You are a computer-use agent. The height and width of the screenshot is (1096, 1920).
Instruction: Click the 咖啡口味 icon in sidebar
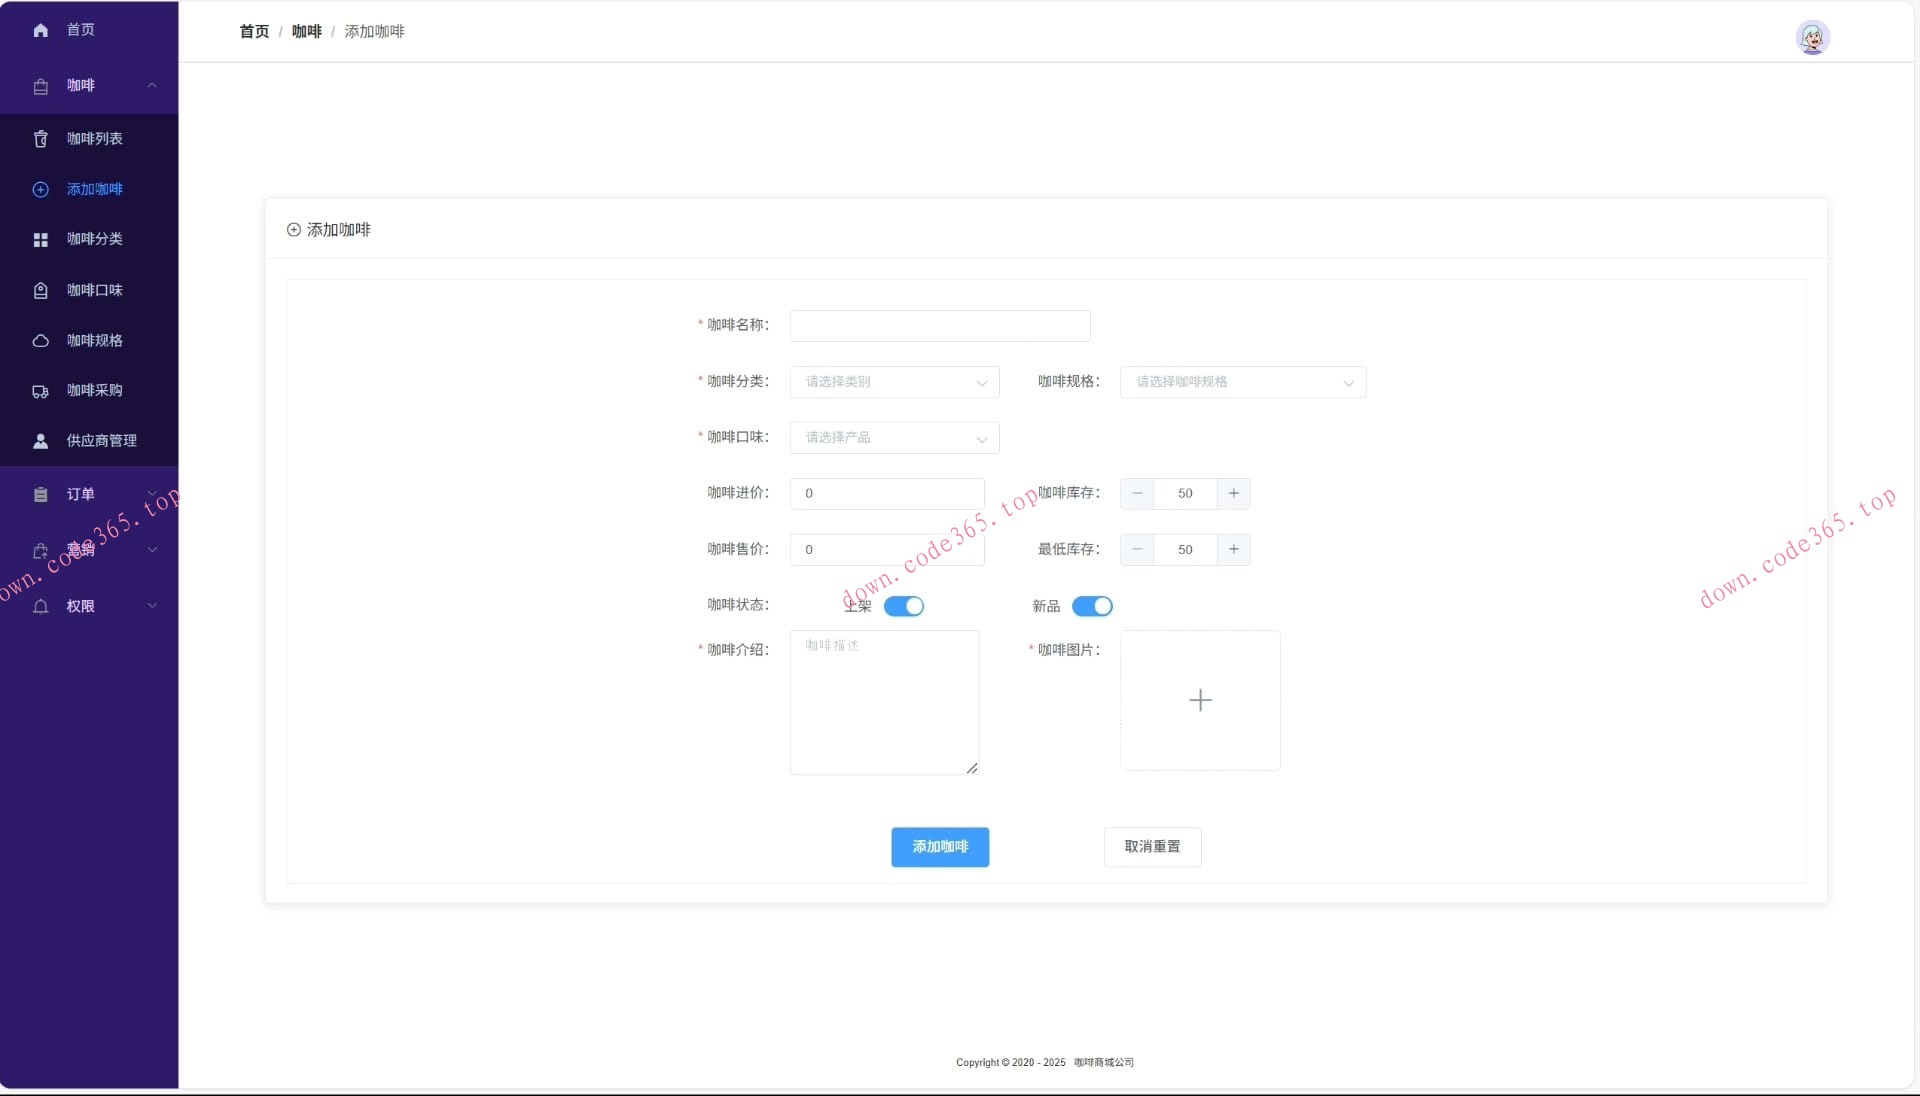pos(41,290)
